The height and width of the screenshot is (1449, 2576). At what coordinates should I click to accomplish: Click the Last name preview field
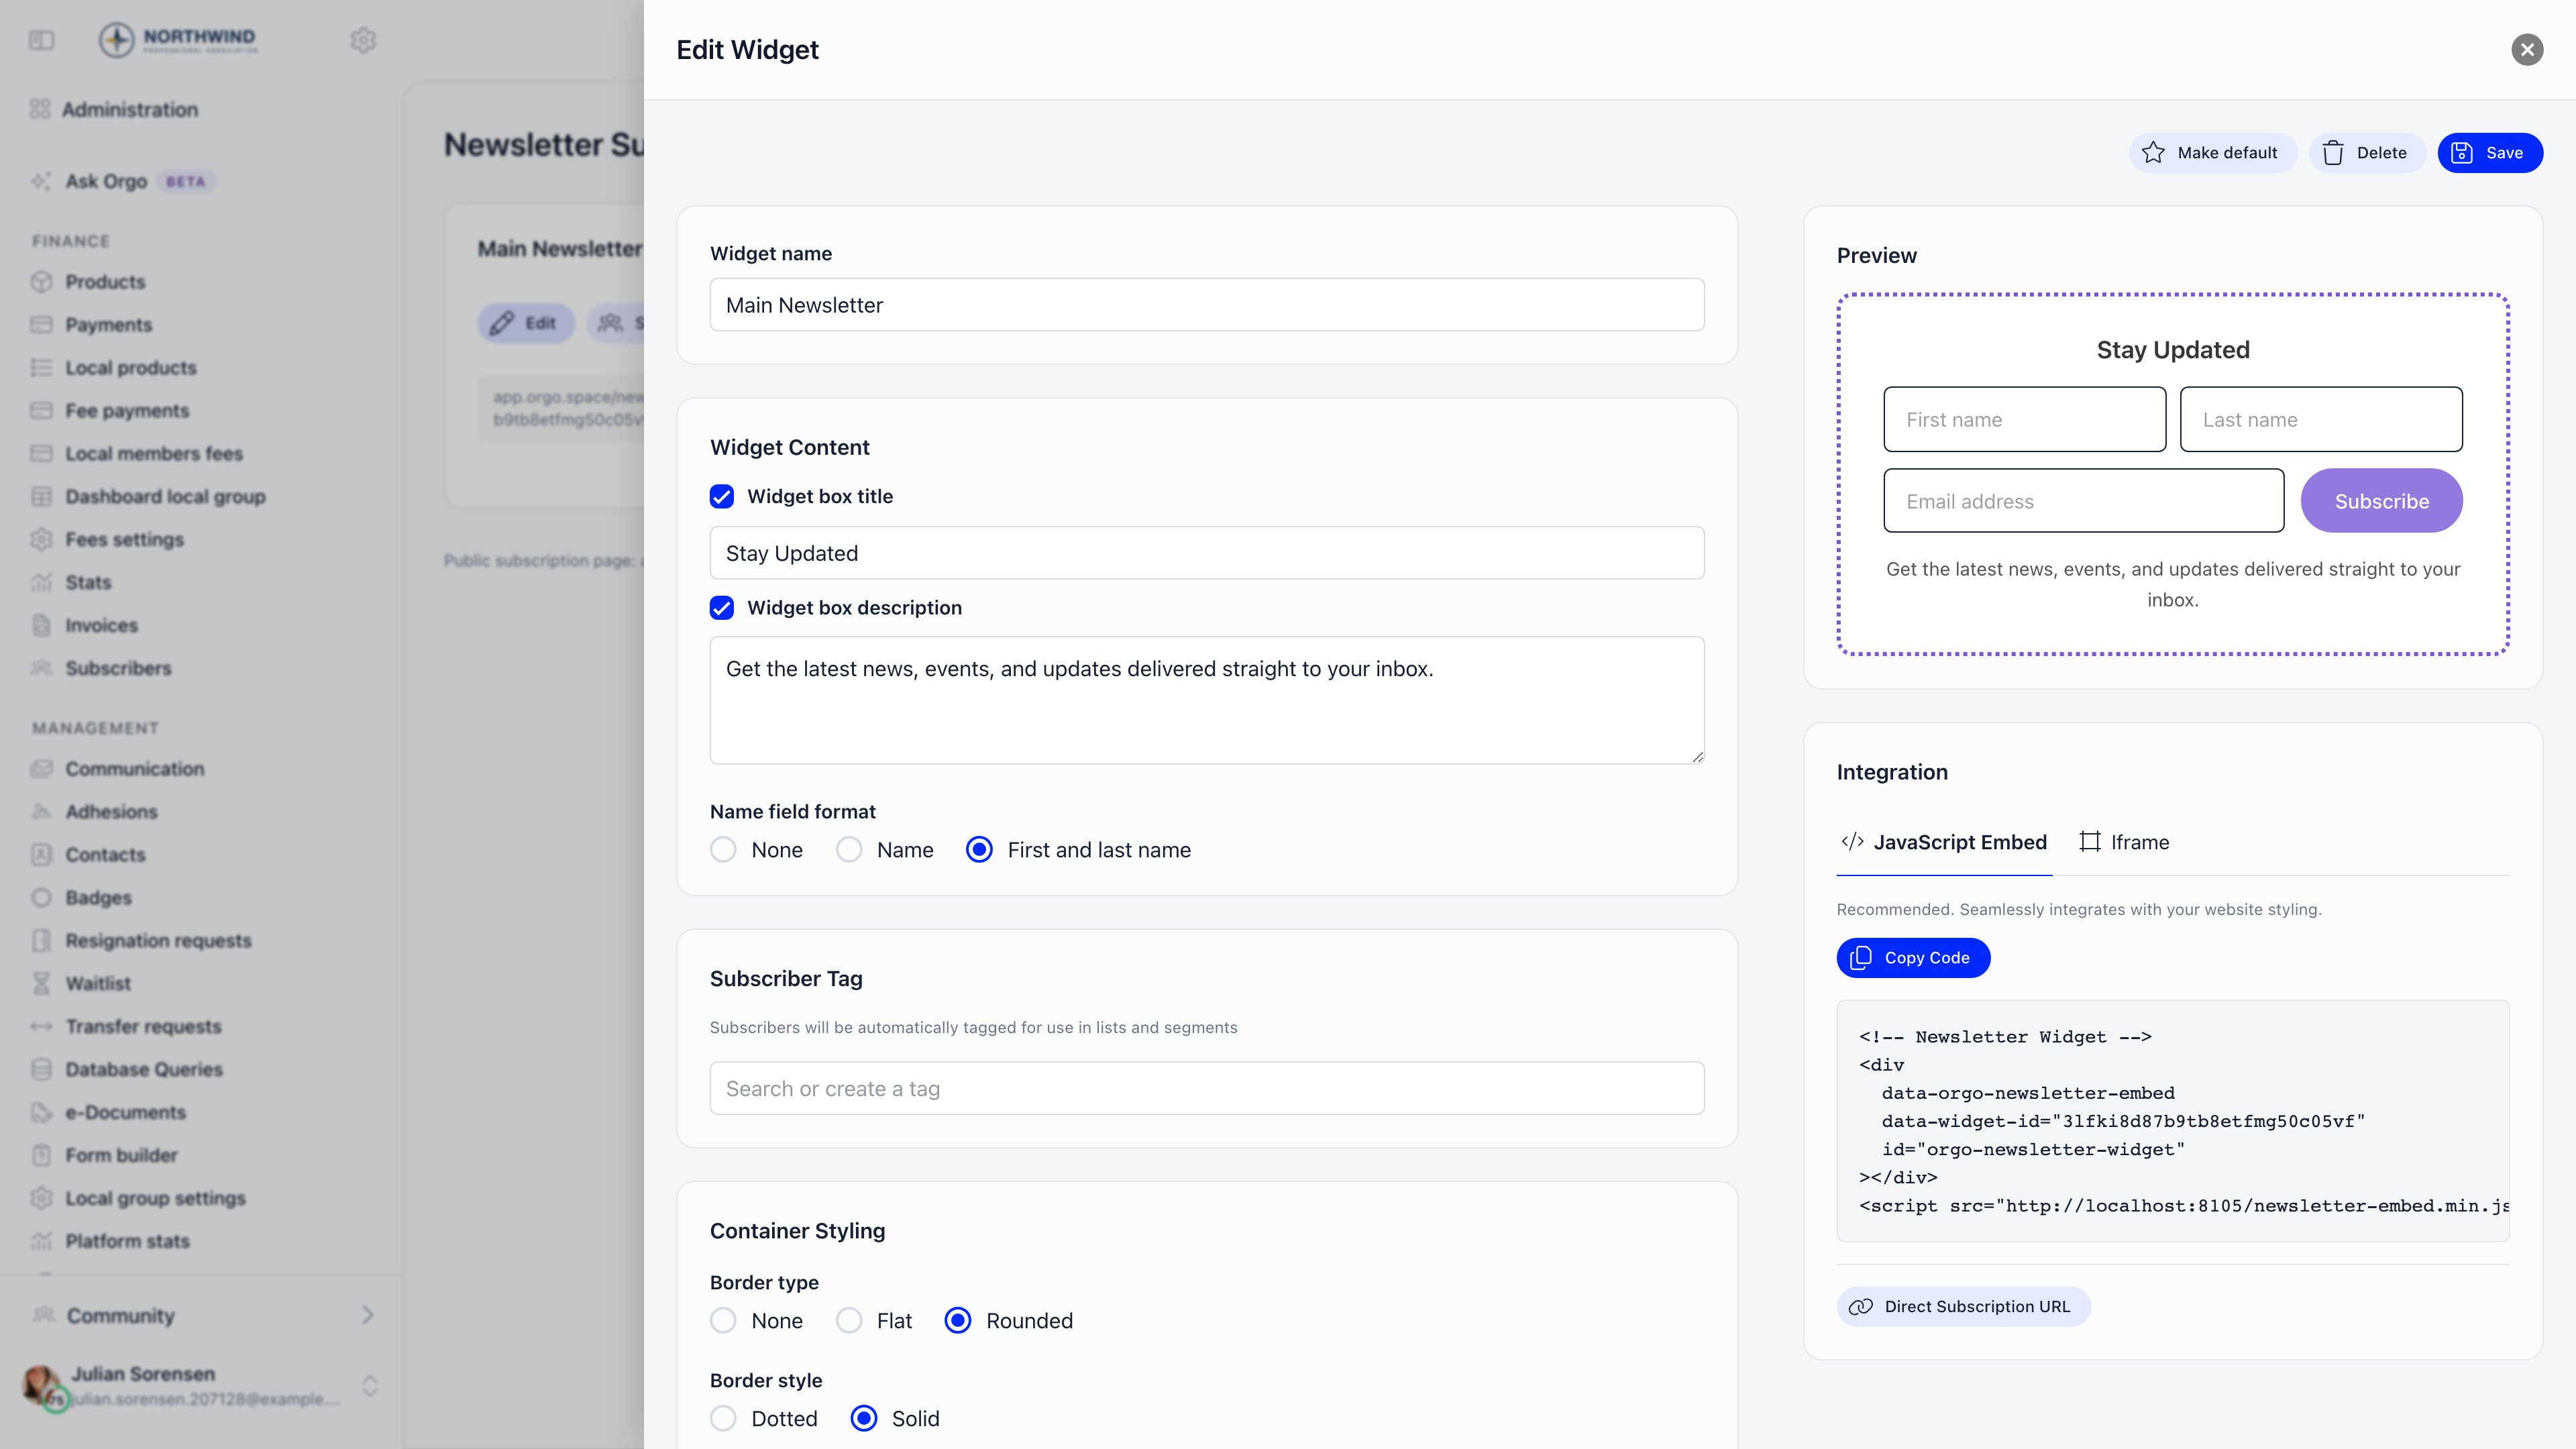pos(2321,420)
